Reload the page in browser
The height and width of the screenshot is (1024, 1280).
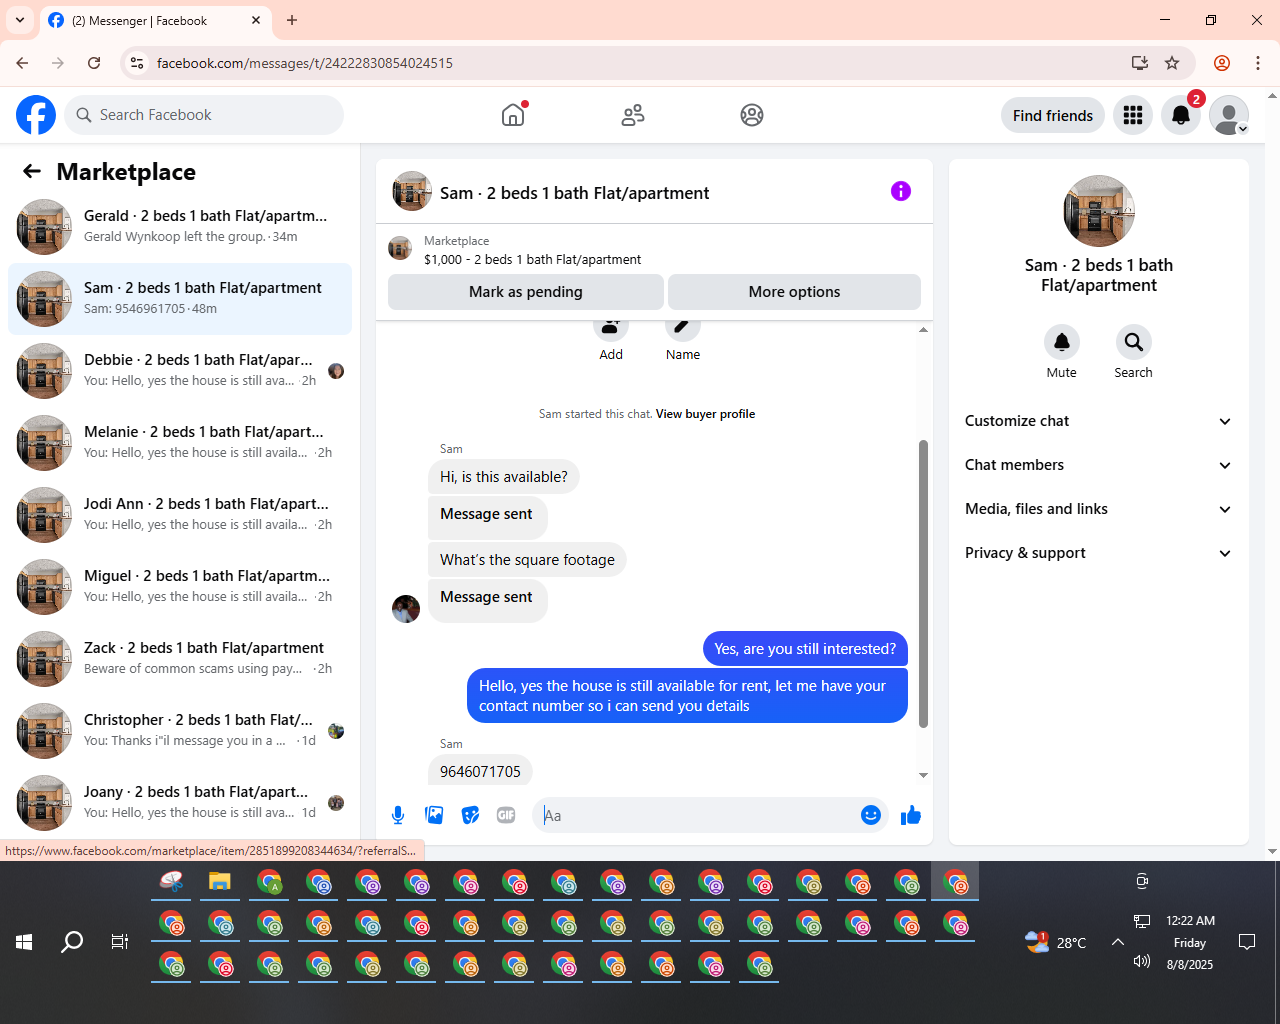click(94, 63)
